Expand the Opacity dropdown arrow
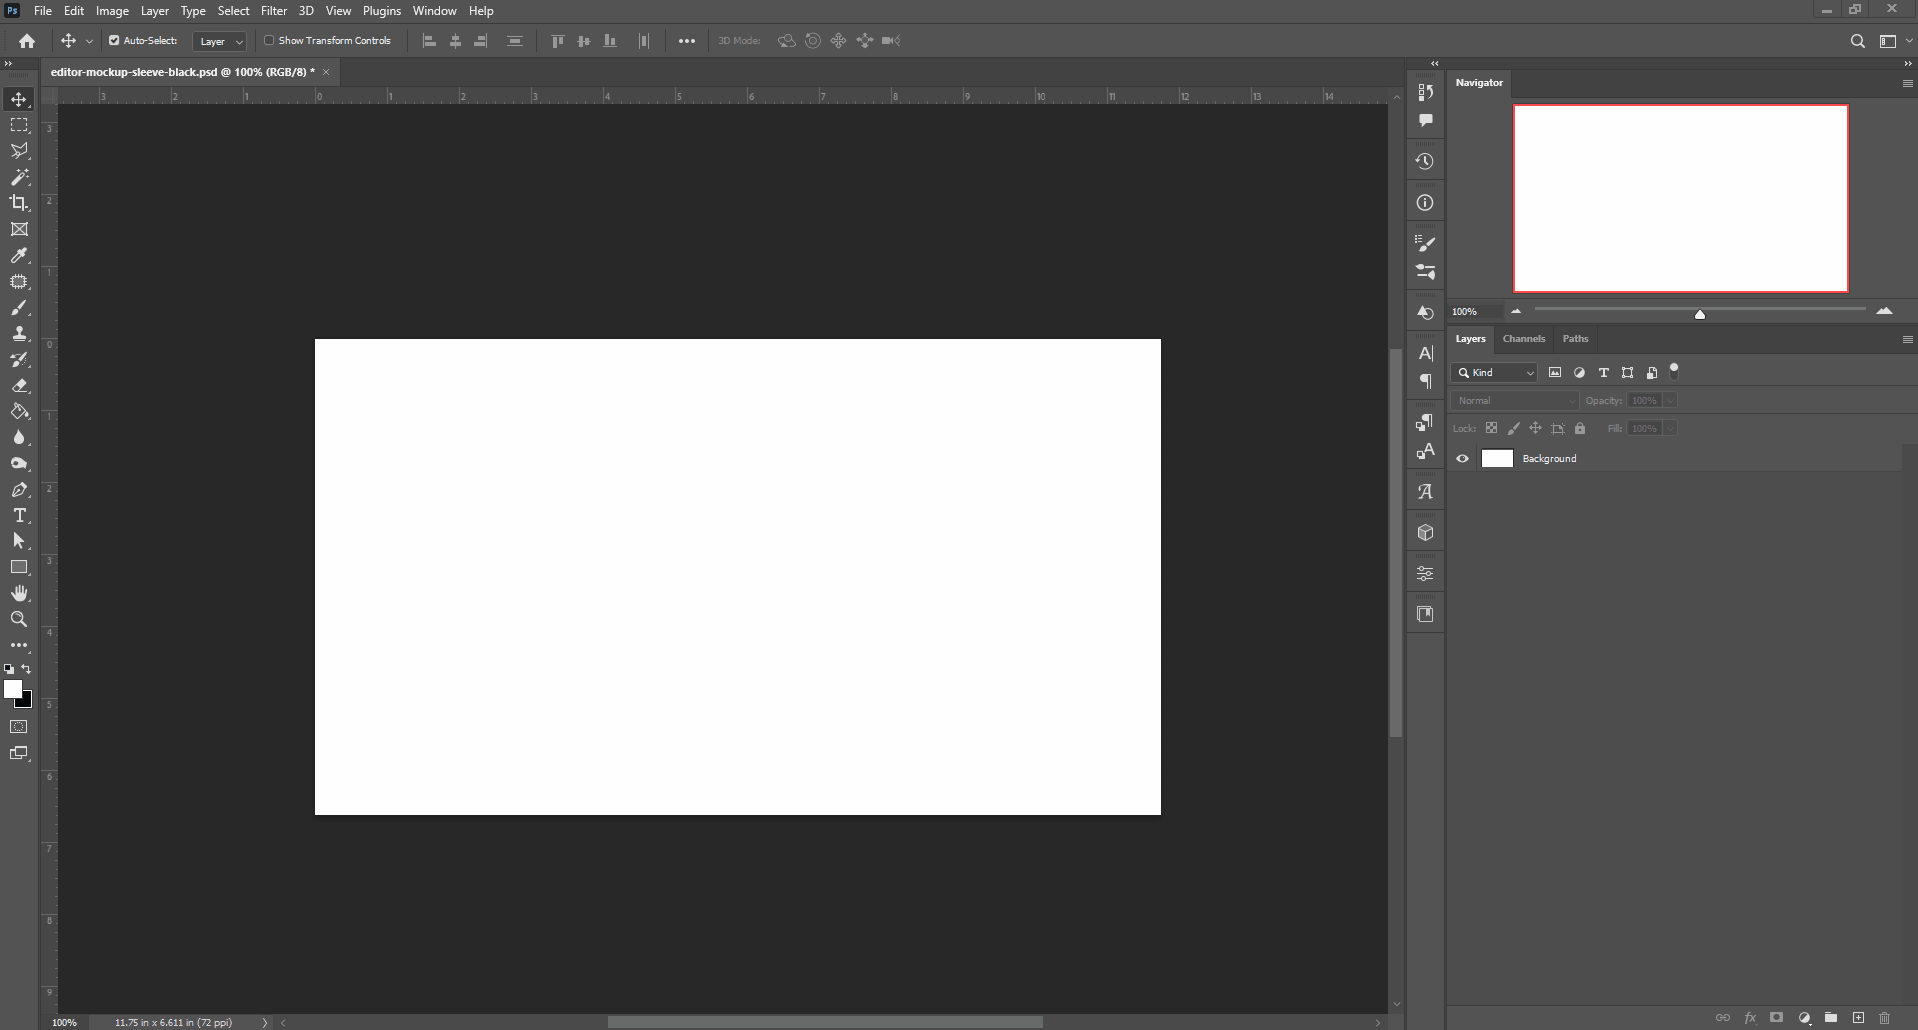 [1668, 400]
